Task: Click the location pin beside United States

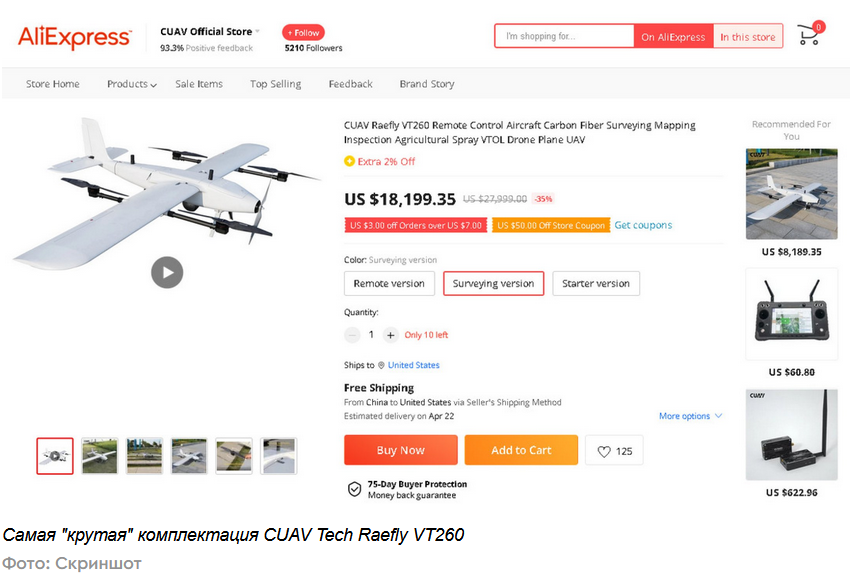Action: [381, 365]
